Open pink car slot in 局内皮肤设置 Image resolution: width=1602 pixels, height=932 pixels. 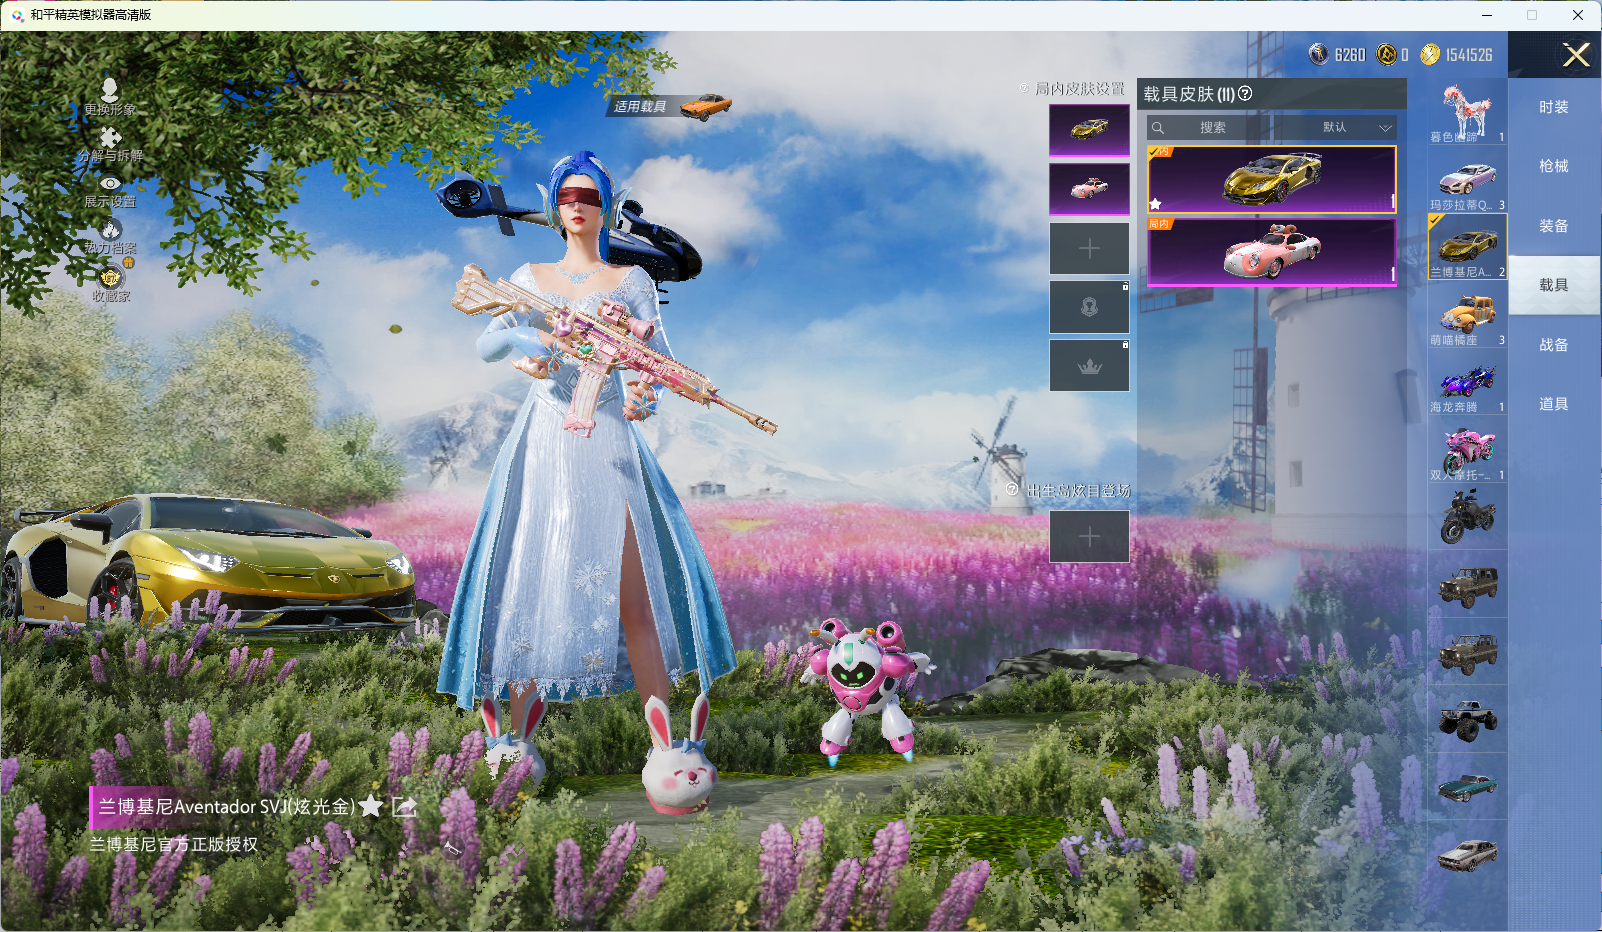pyautogui.click(x=1089, y=189)
